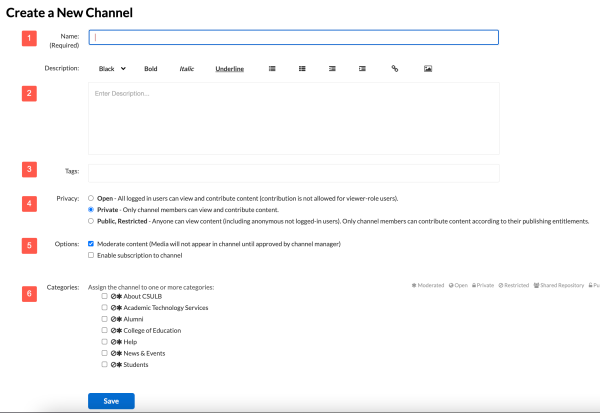
Task: Choose the Public, Restricted privacy option
Action: tap(92, 221)
